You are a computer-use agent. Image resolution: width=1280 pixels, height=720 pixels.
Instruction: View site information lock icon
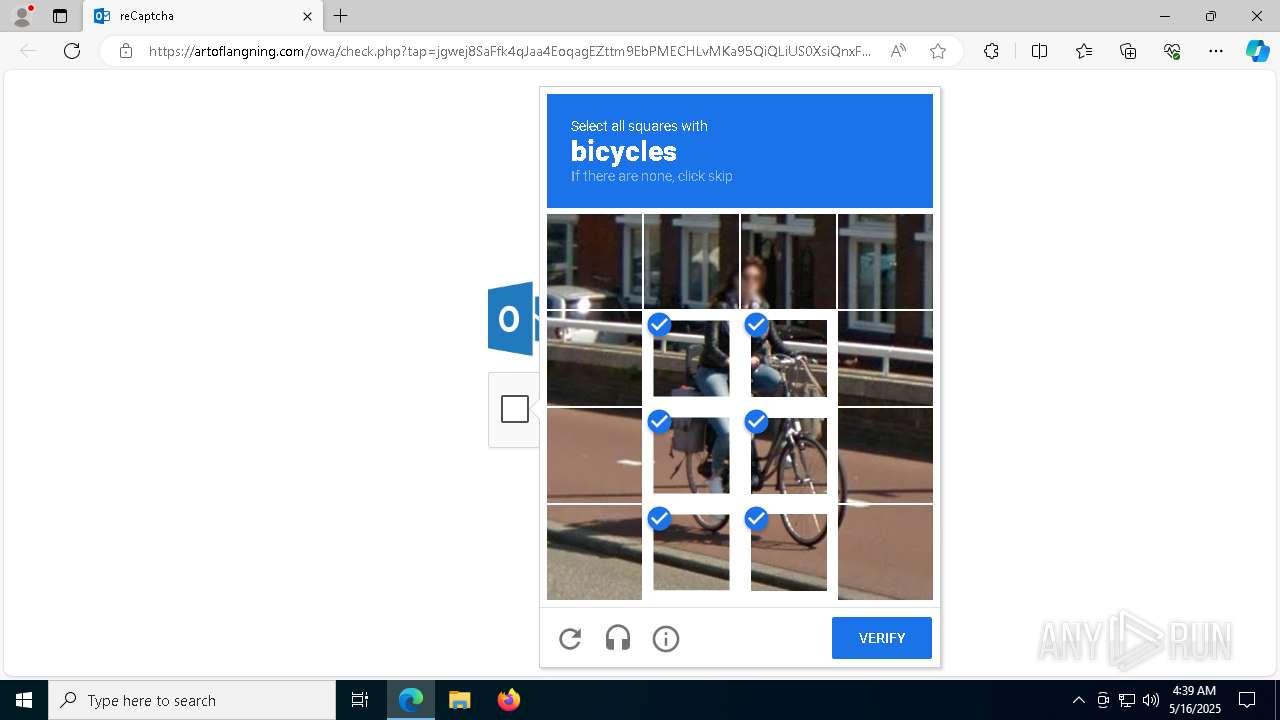click(126, 51)
